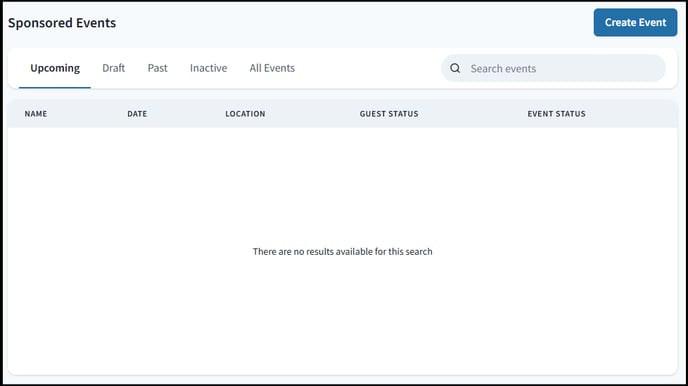
Task: Sort by the DATE column header
Action: 137,114
